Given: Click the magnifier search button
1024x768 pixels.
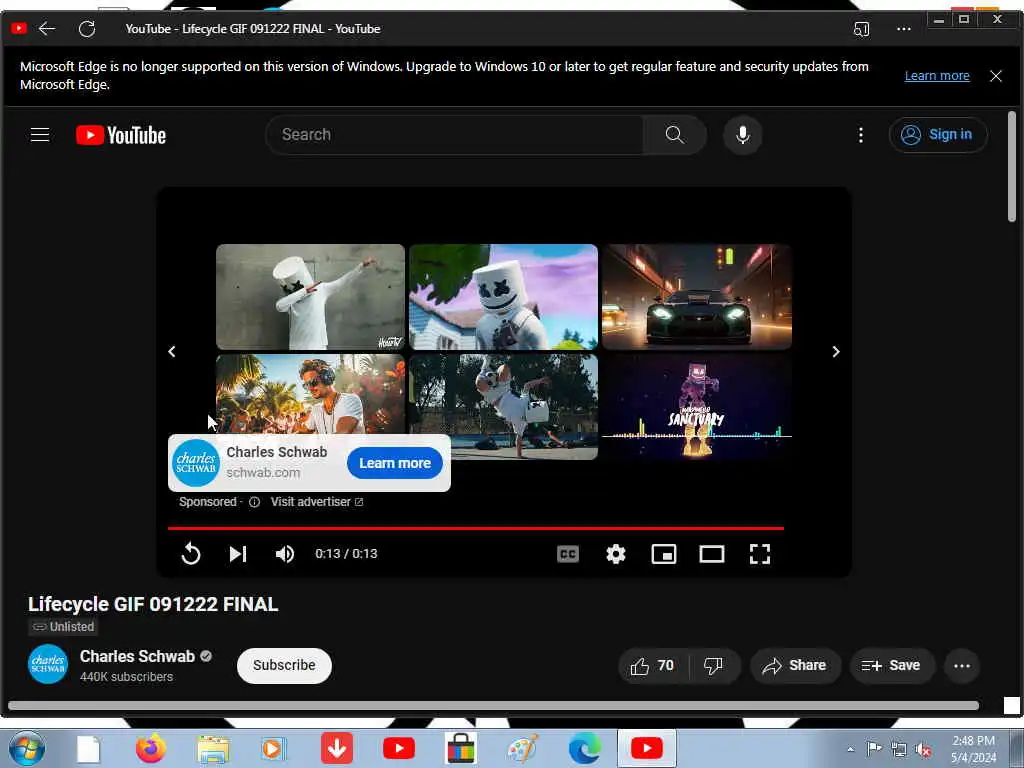Looking at the screenshot, I should (x=675, y=135).
